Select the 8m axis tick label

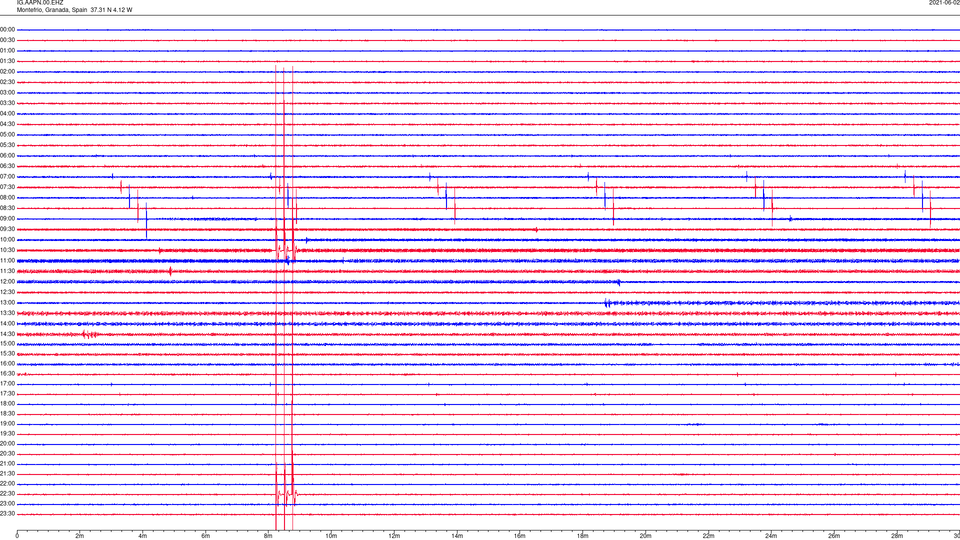pyautogui.click(x=268, y=536)
